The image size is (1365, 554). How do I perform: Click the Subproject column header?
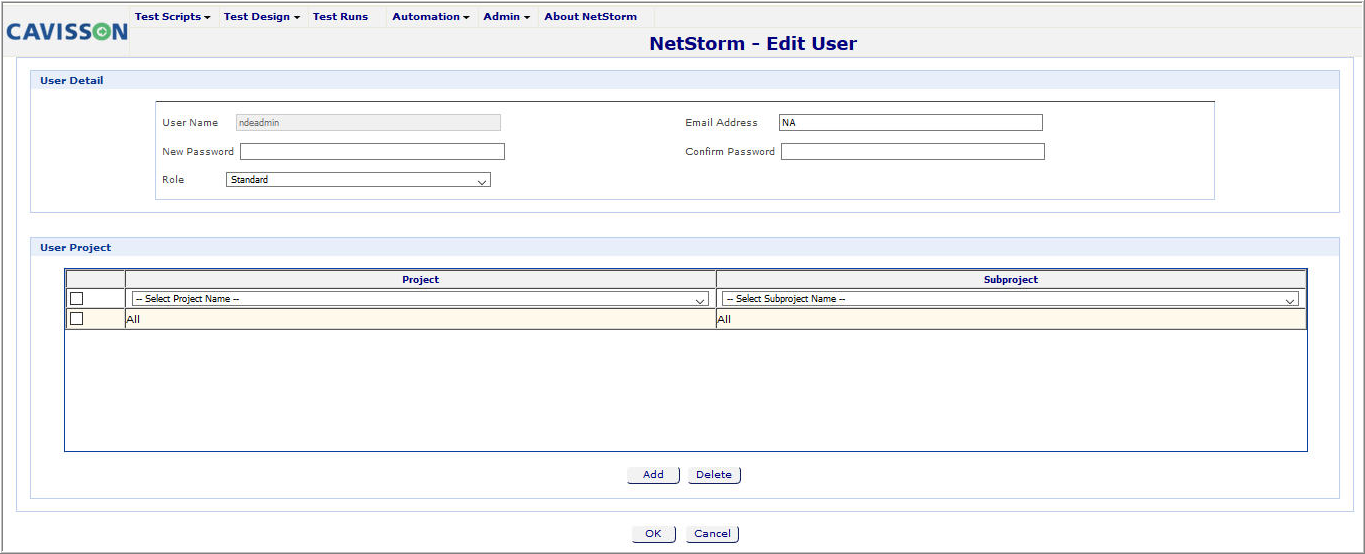[x=1011, y=280]
